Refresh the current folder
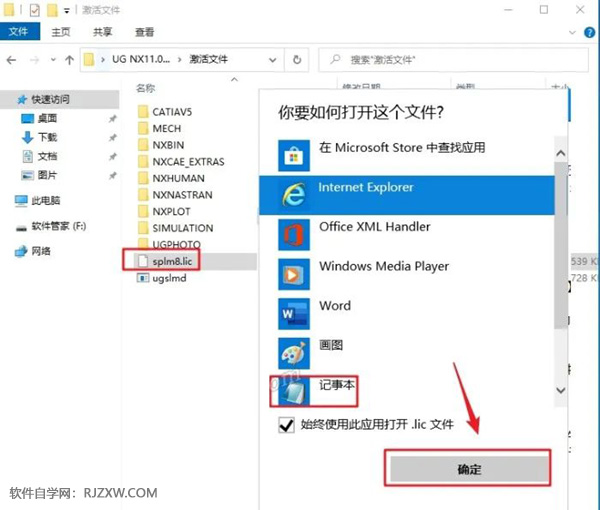The width and height of the screenshot is (600, 510). point(297,60)
